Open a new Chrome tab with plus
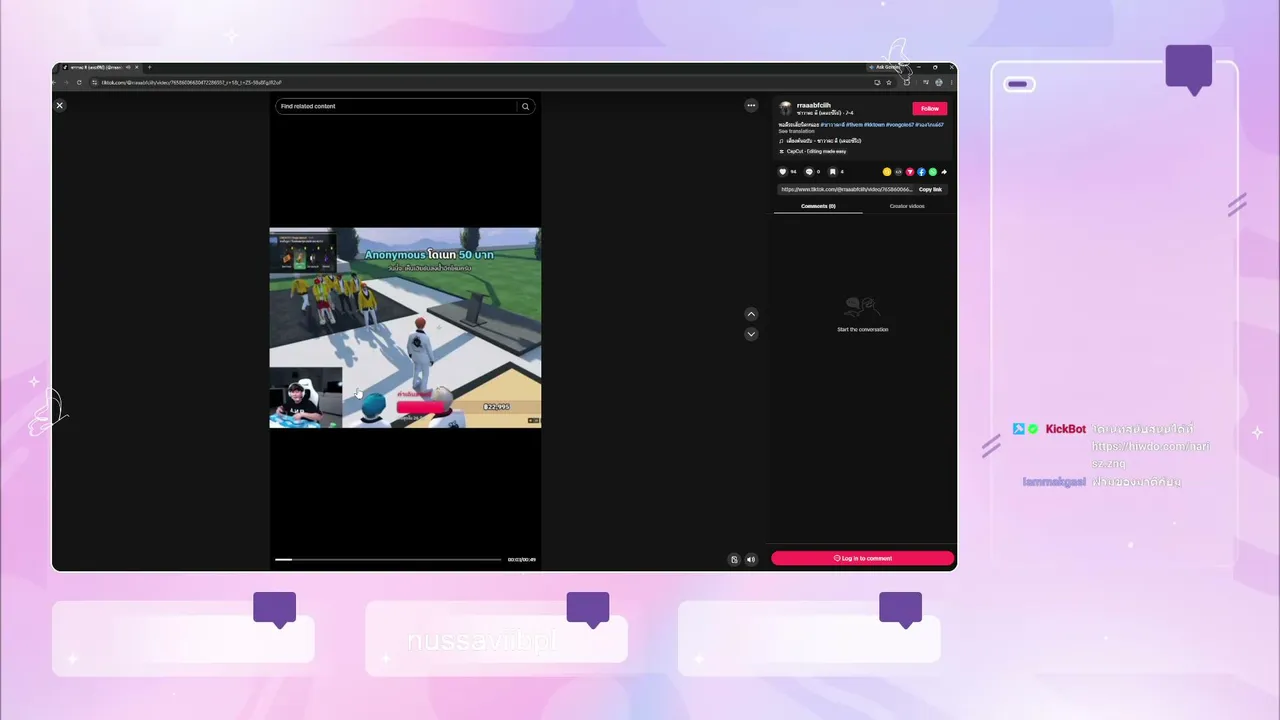Image resolution: width=1280 pixels, height=720 pixels. pyautogui.click(x=150, y=67)
